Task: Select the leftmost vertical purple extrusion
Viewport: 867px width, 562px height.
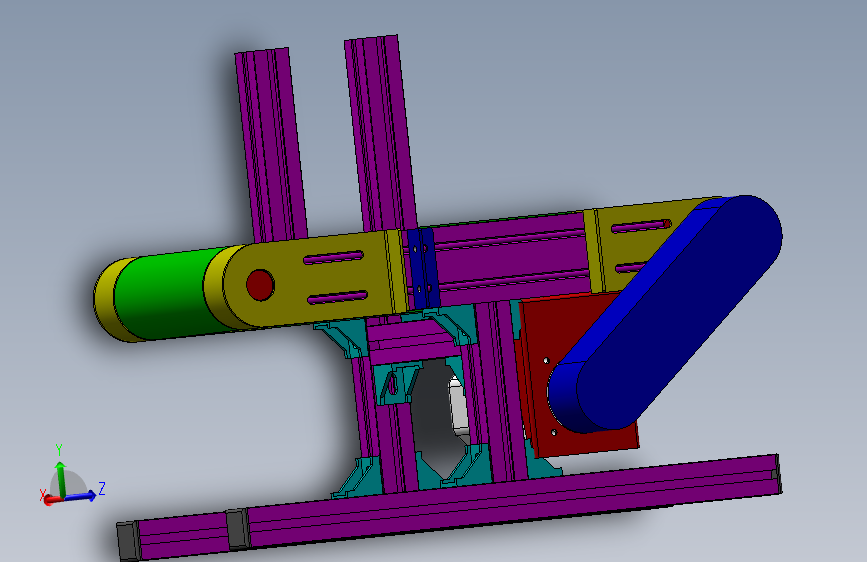Action: click(271, 144)
